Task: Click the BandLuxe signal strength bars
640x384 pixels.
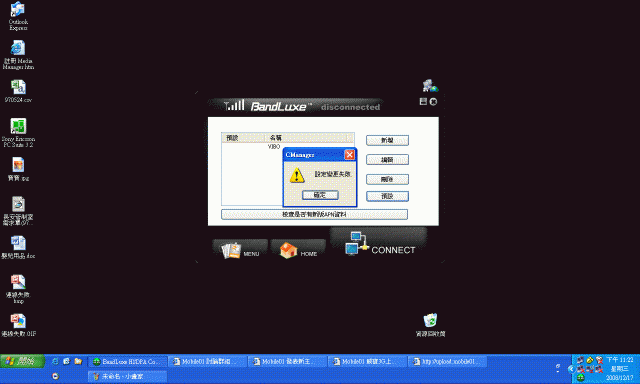Action: point(235,105)
